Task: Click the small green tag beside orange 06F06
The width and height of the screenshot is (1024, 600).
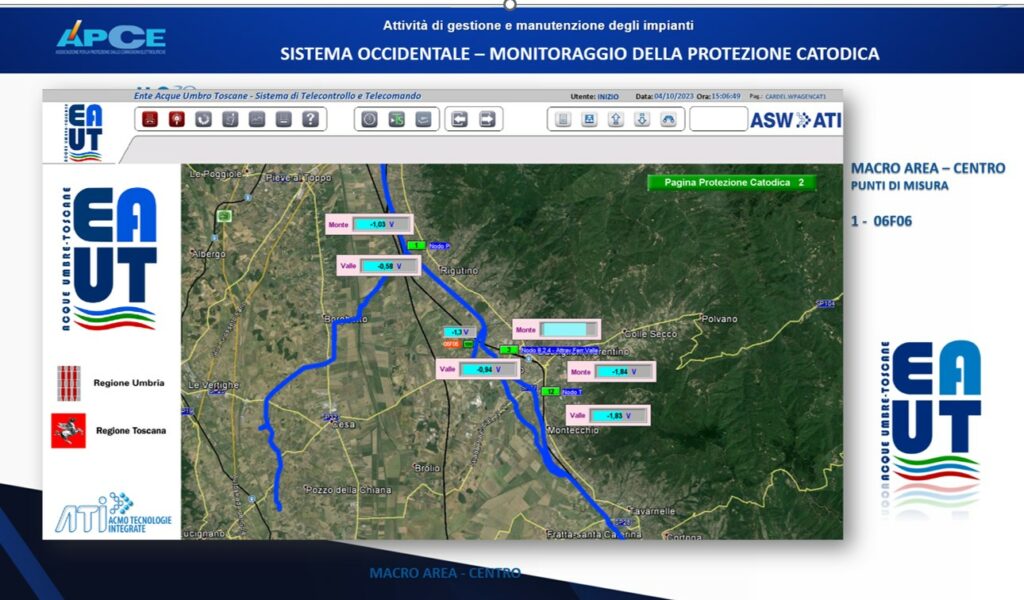Action: pos(468,344)
